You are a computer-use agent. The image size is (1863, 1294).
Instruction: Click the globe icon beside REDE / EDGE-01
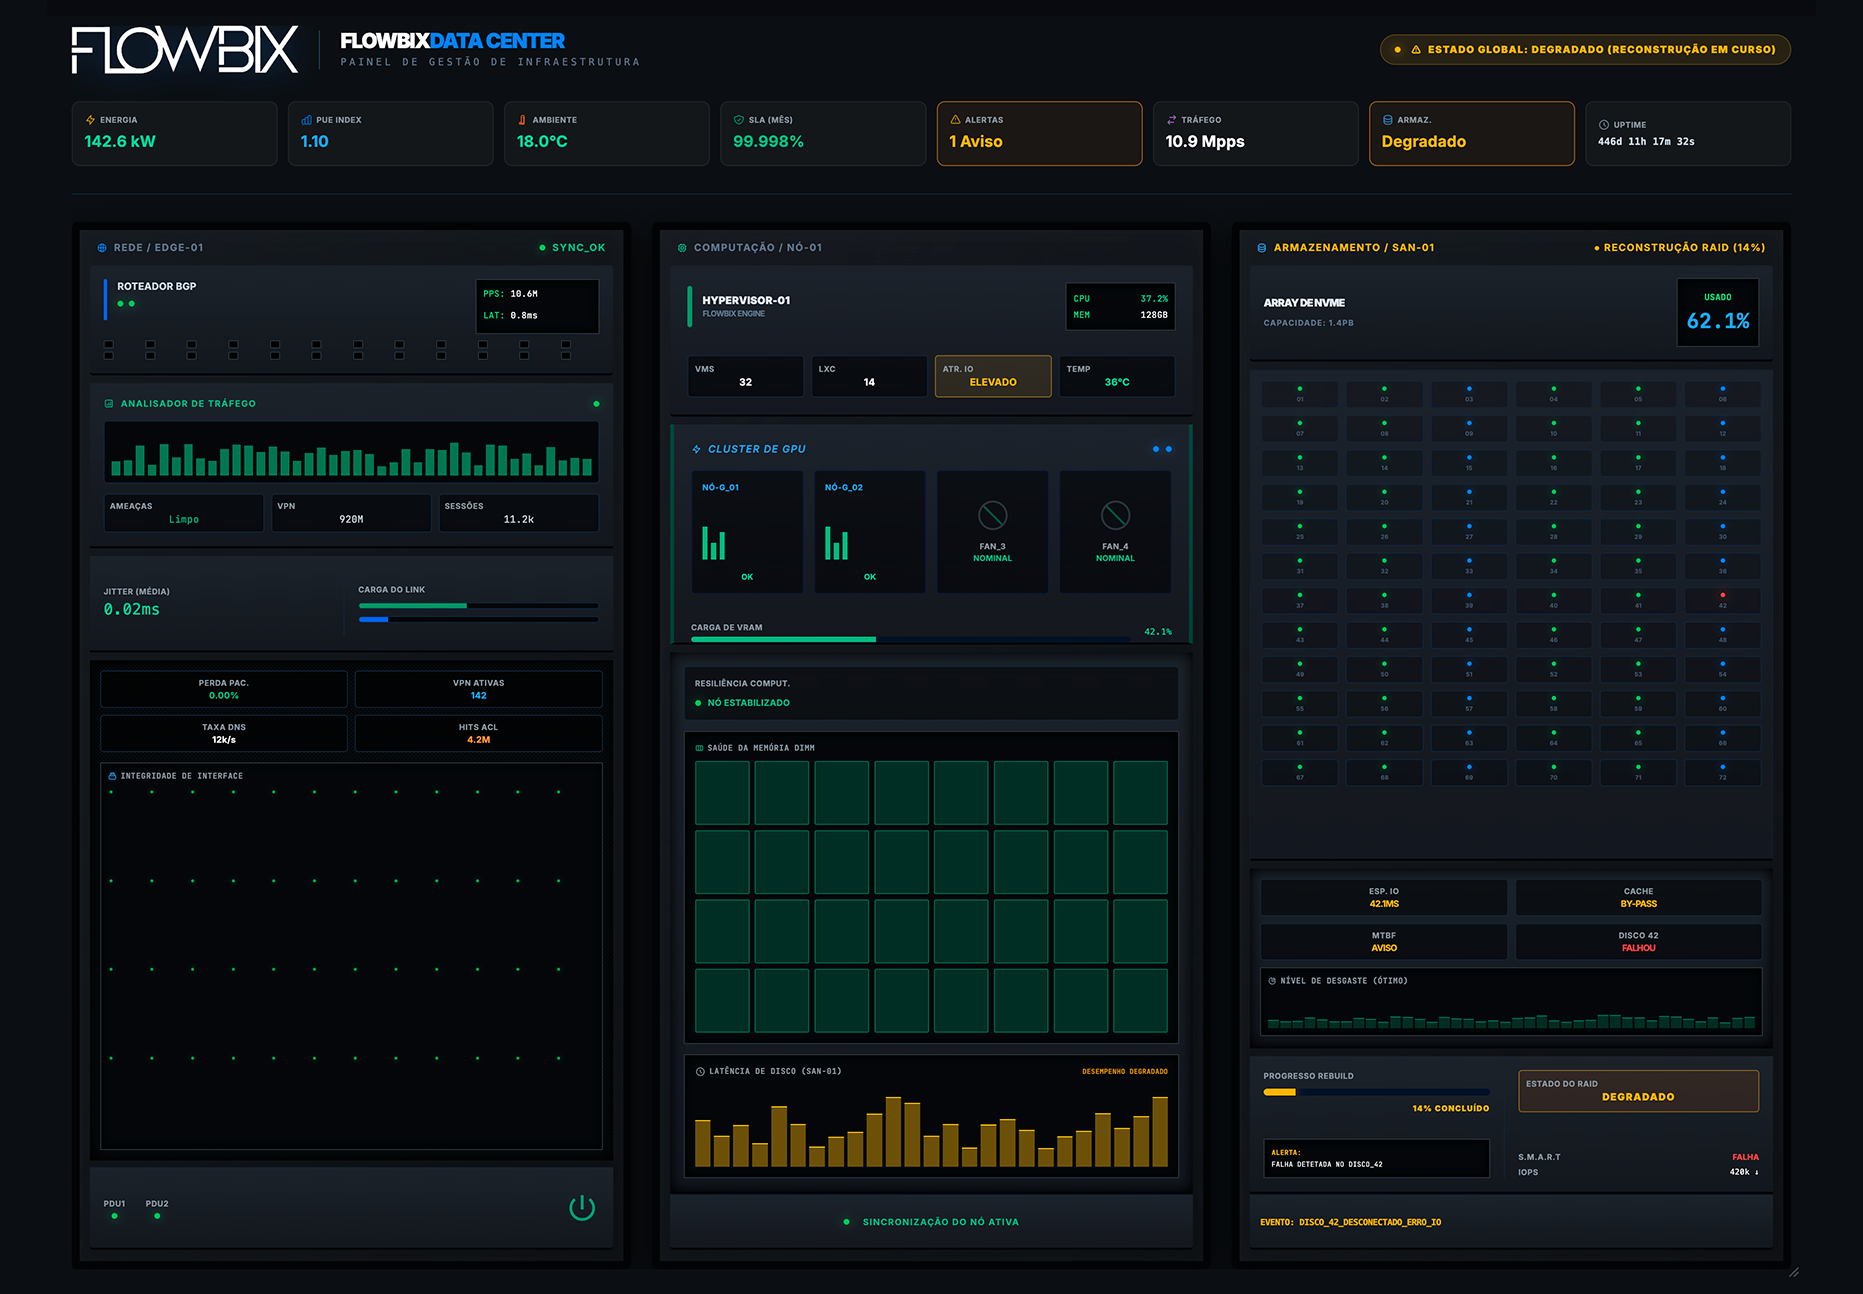(x=103, y=247)
